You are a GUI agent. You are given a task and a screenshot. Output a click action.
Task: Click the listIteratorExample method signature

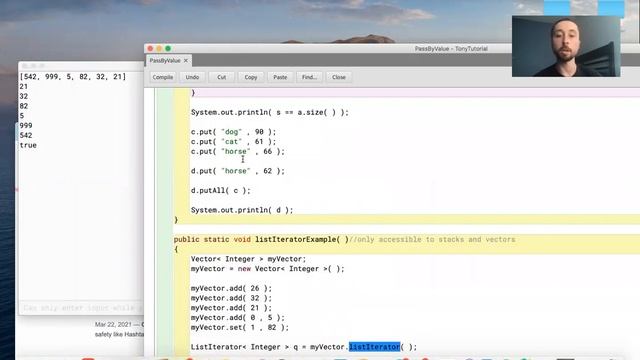click(x=261, y=240)
